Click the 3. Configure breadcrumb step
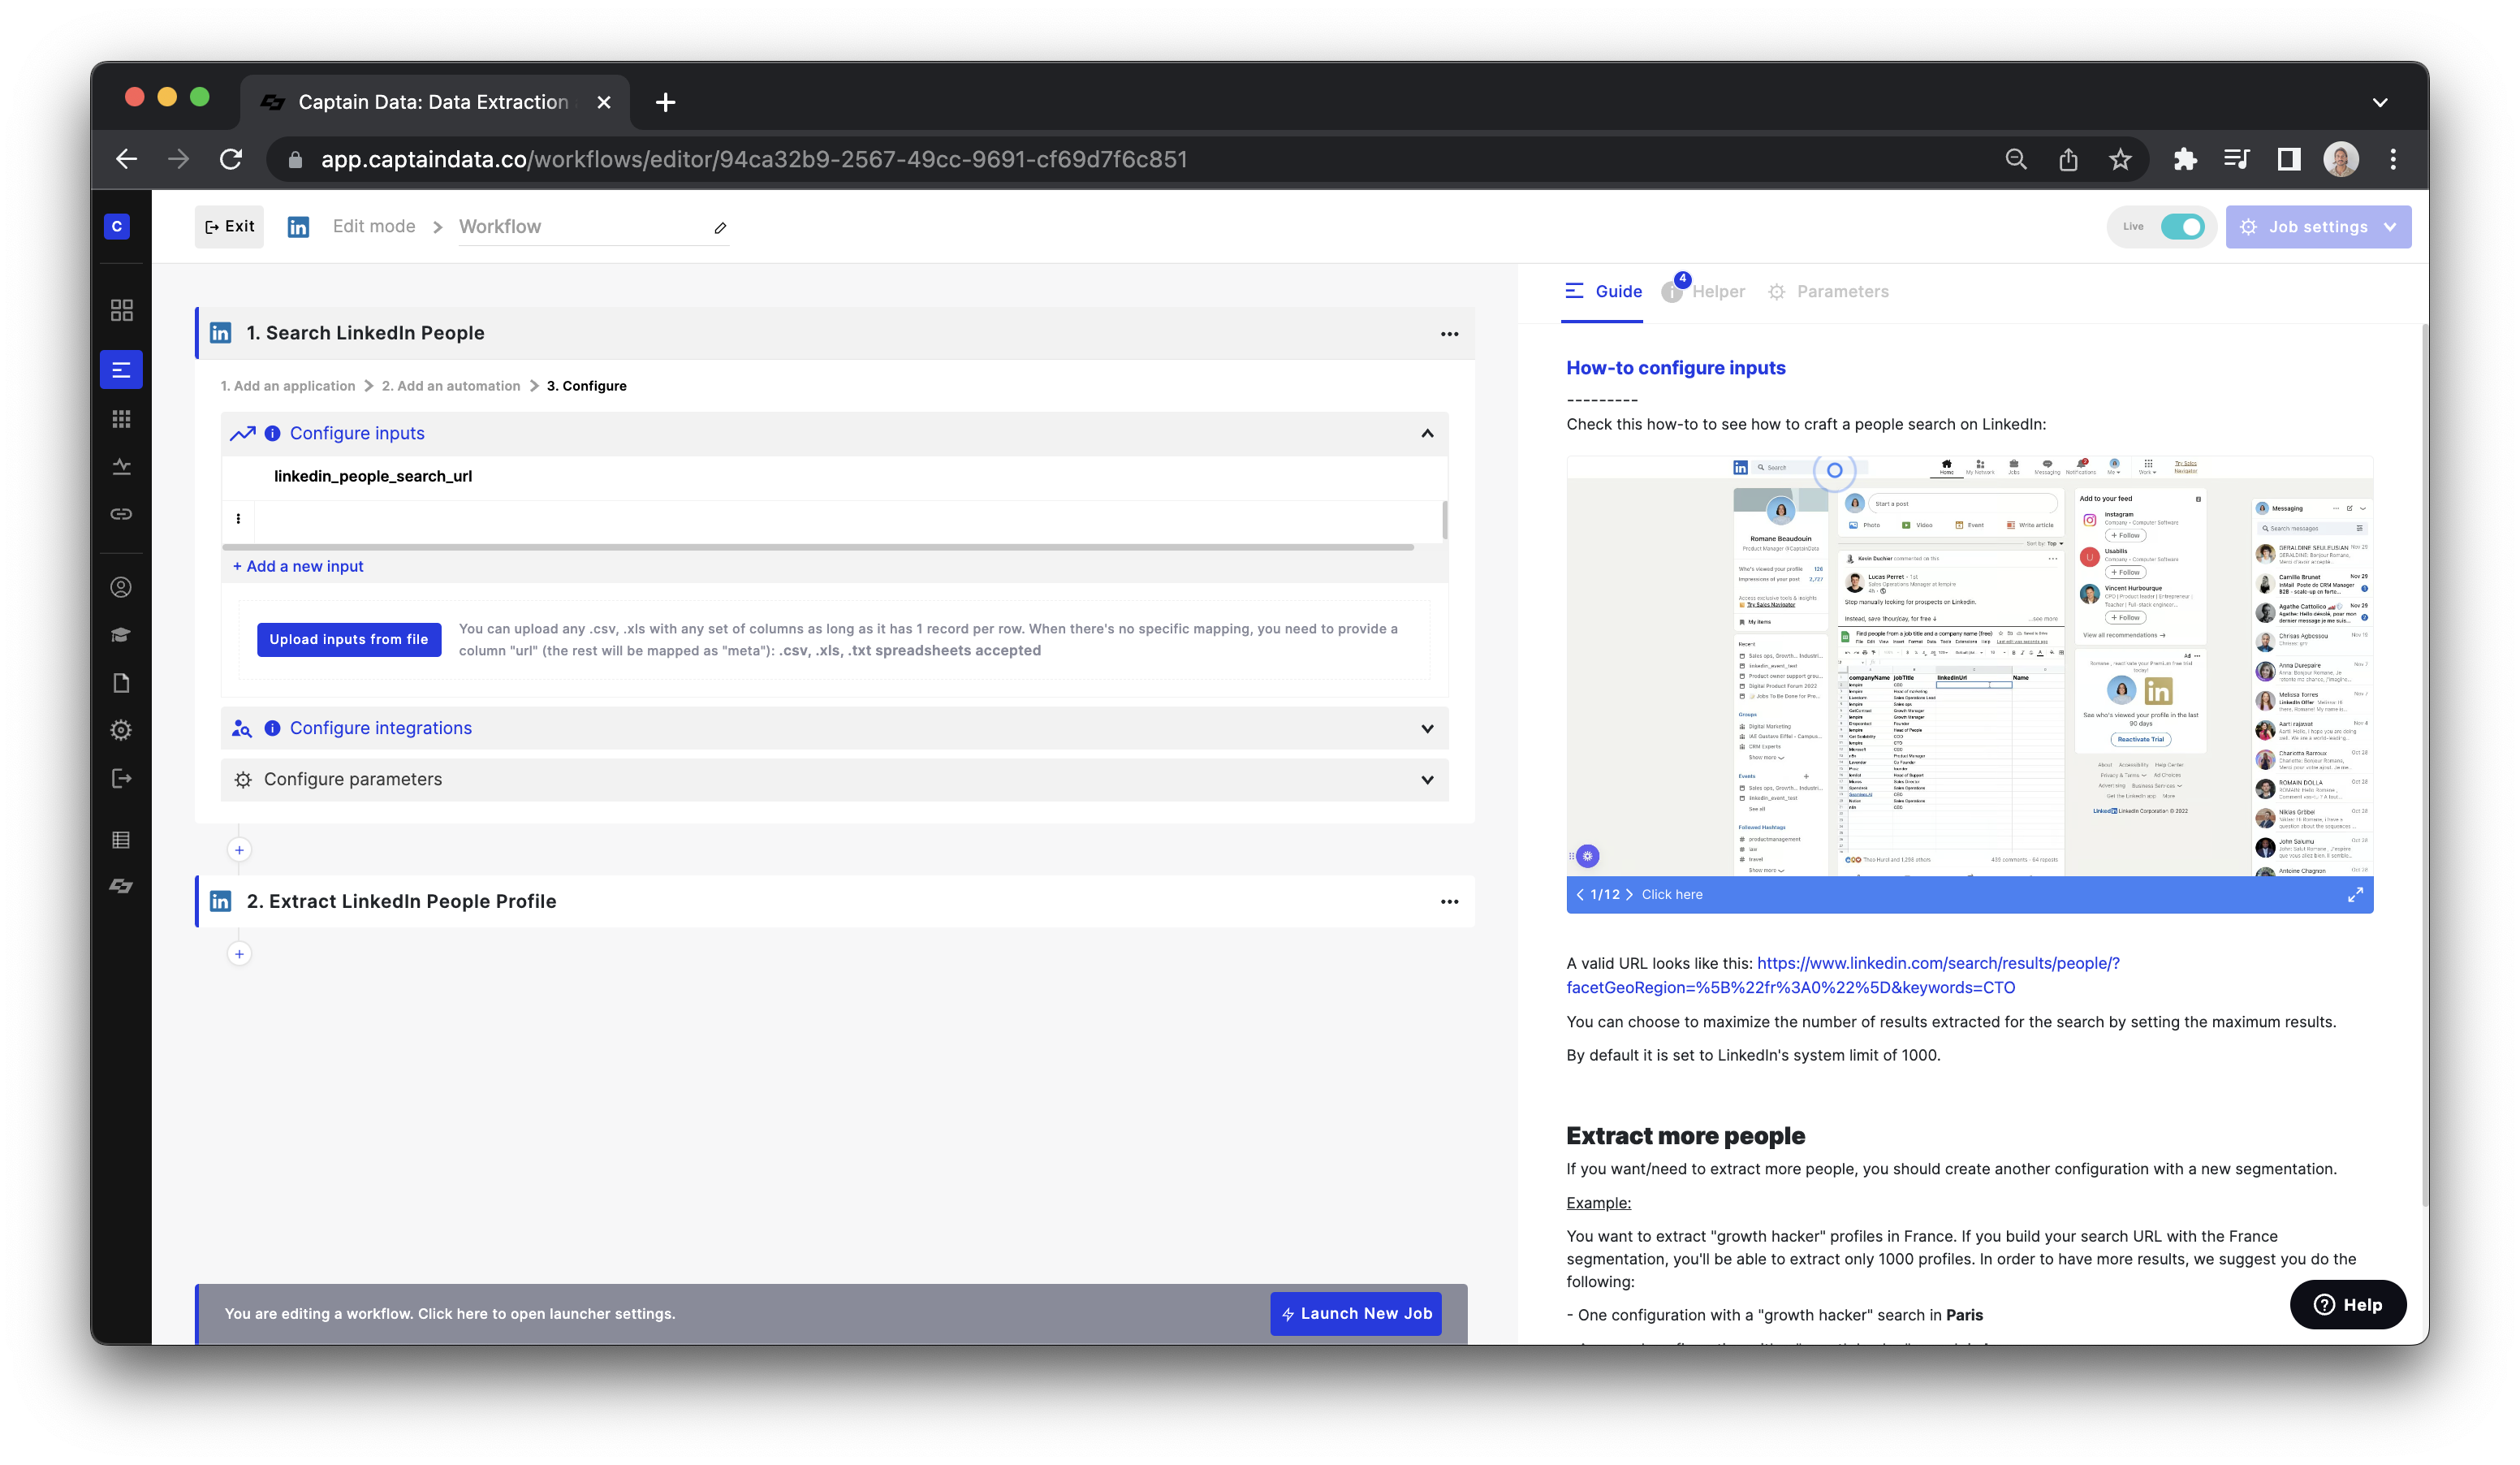The width and height of the screenshot is (2520, 1465). (586, 386)
